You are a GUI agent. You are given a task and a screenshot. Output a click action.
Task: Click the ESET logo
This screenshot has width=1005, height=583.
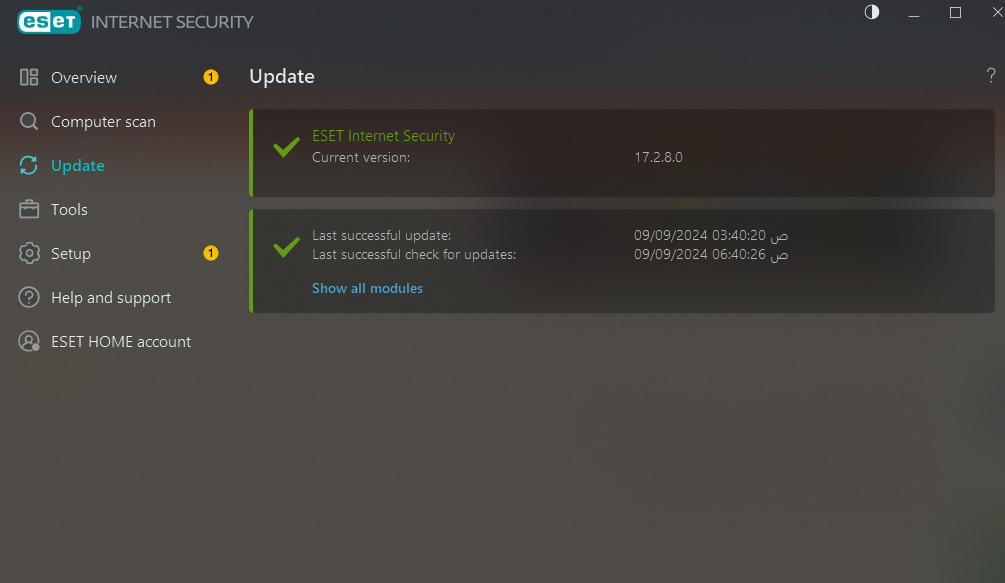click(x=49, y=21)
